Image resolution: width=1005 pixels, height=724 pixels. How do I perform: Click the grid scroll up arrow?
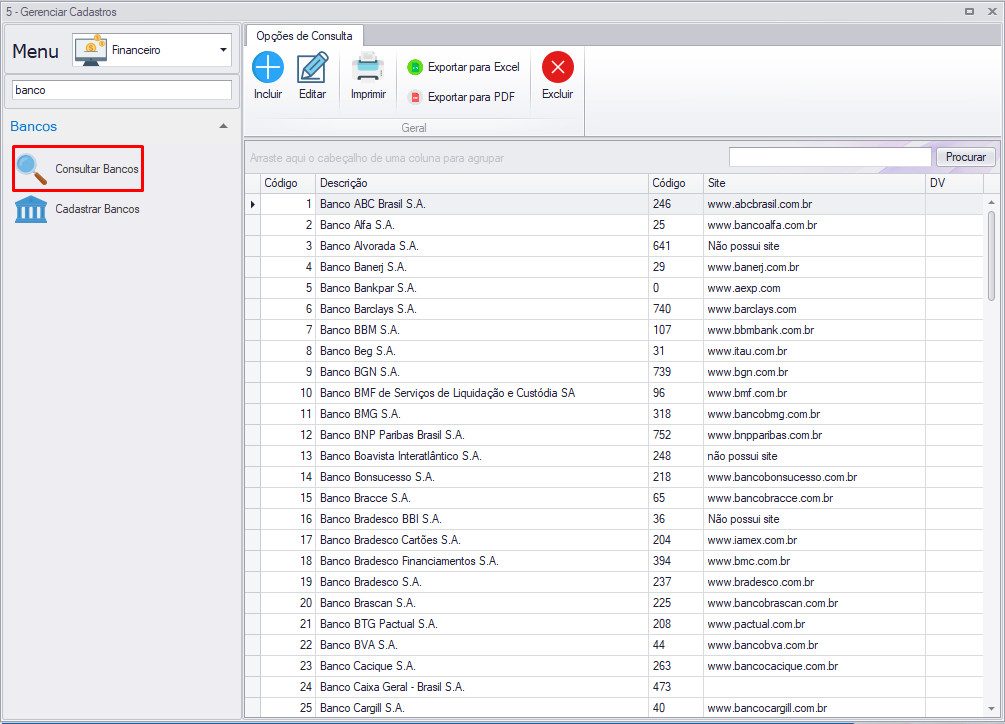click(x=991, y=202)
